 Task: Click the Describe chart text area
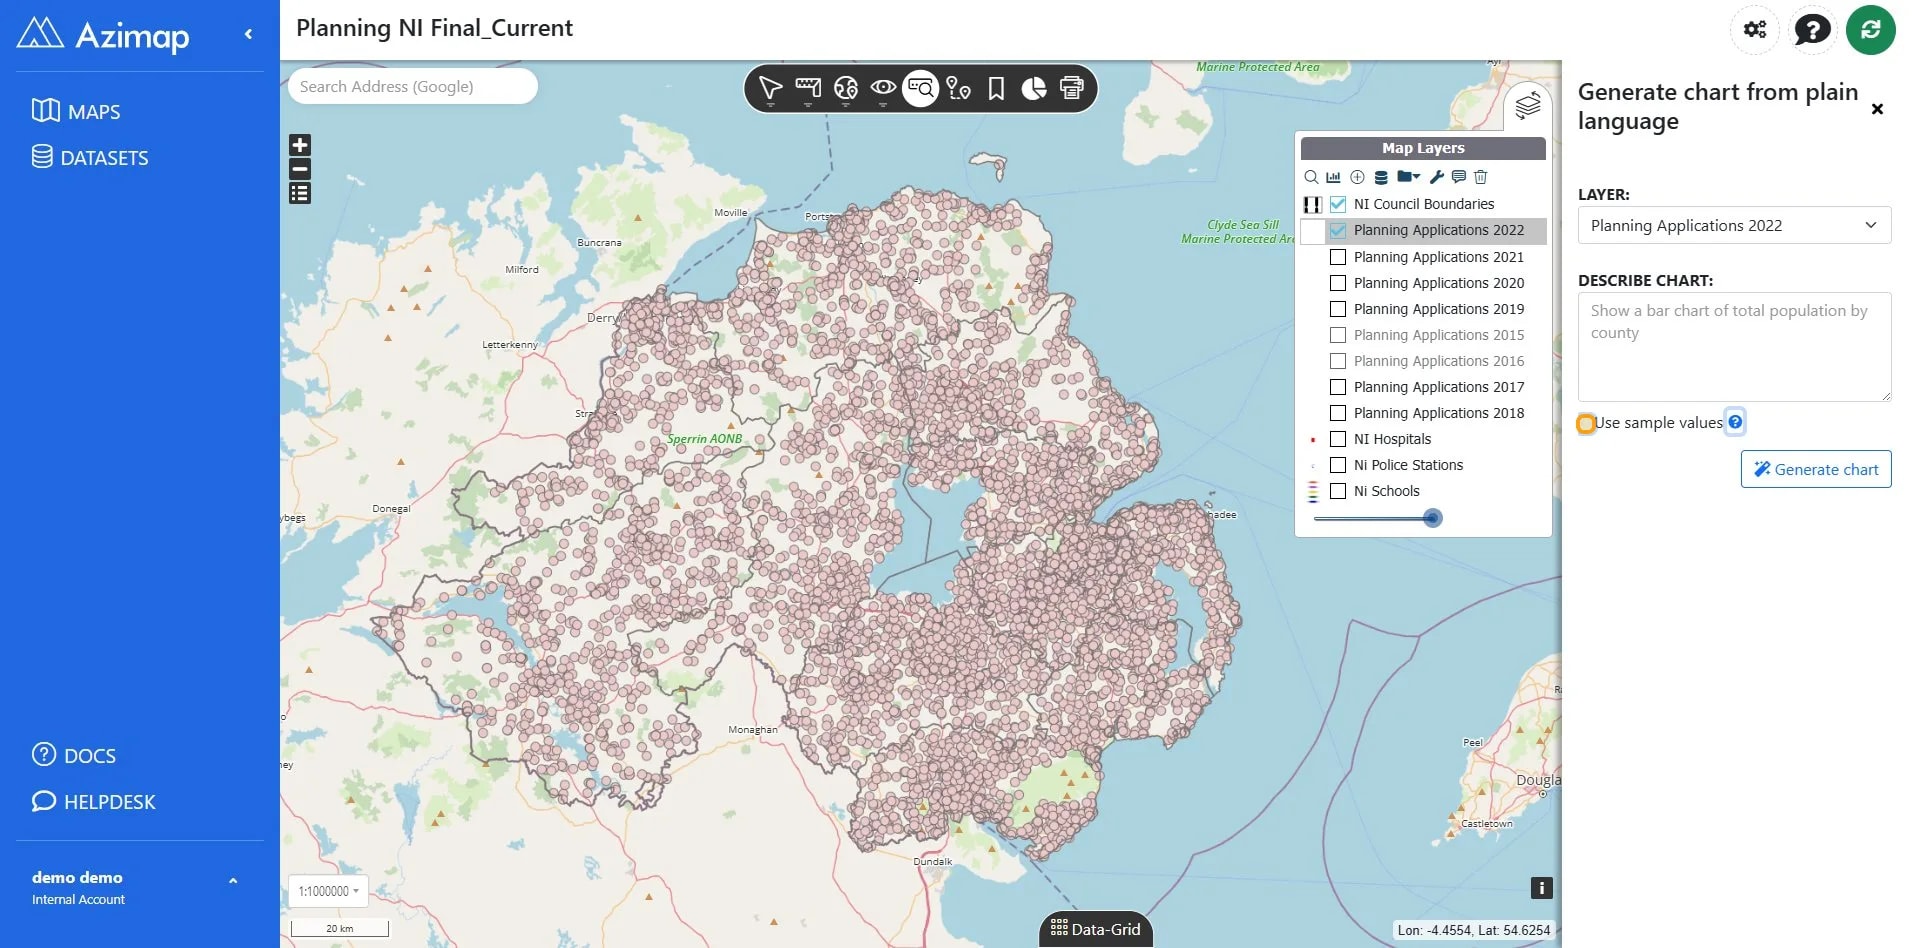pyautogui.click(x=1734, y=347)
